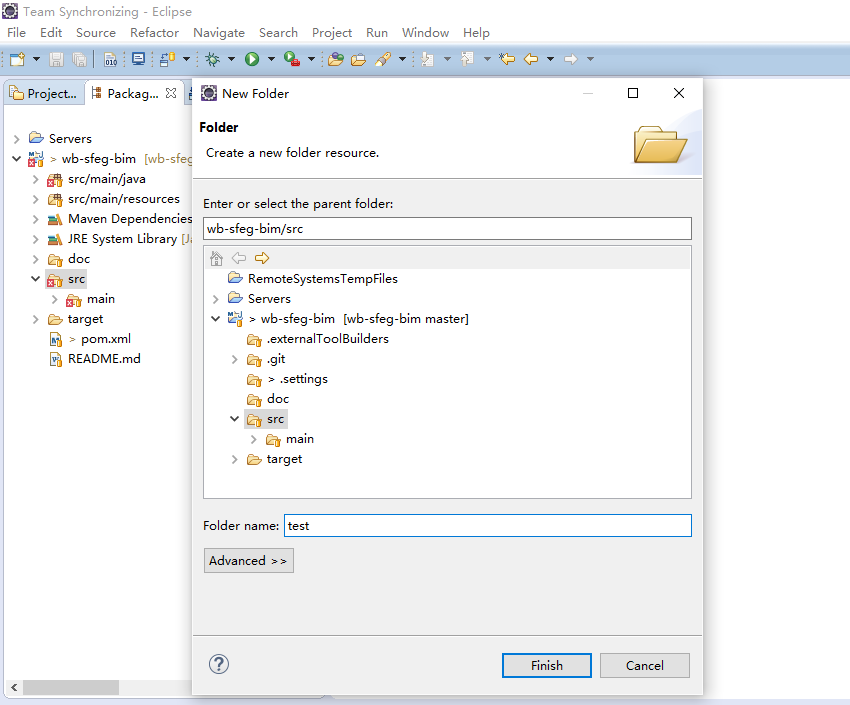The image size is (850, 705).
Task: Click the database connection toolbar icon
Action: click(x=167, y=59)
